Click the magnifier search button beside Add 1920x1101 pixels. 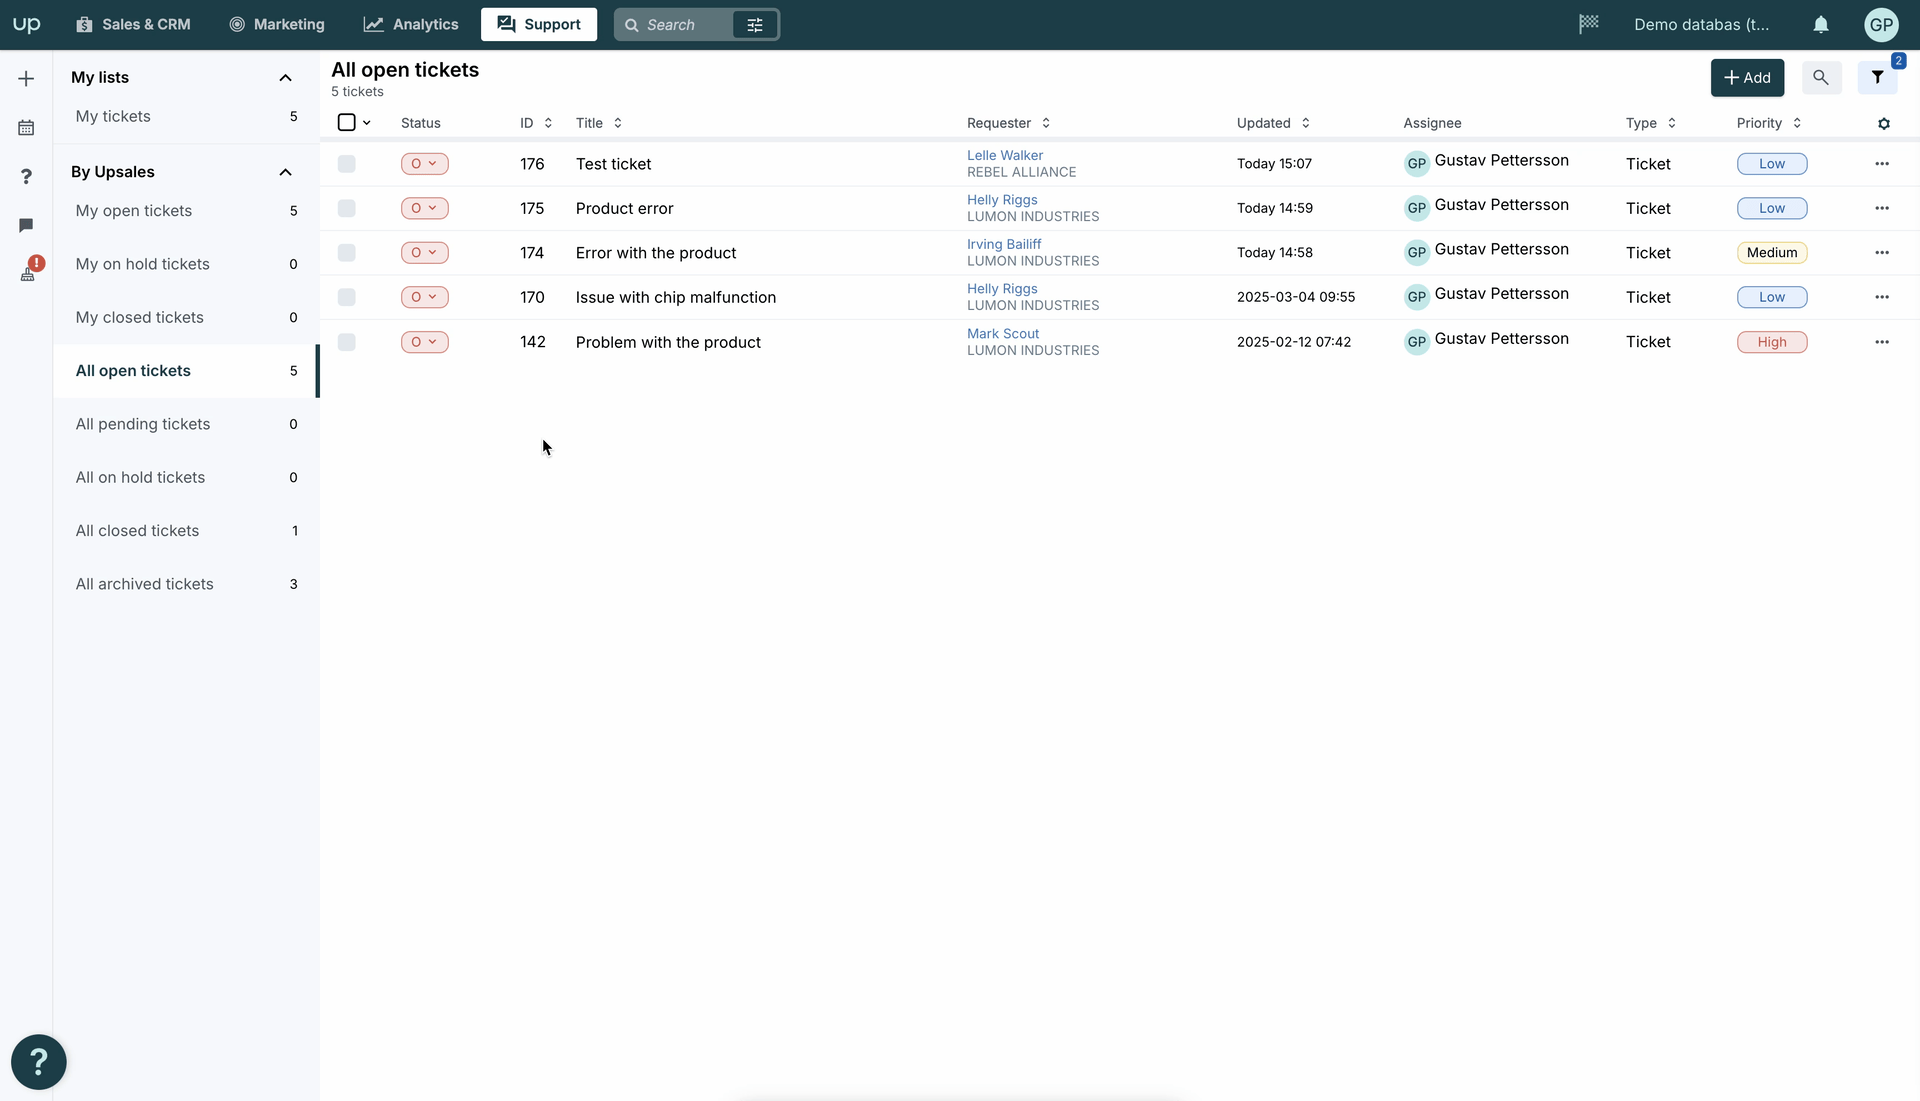[x=1821, y=77]
